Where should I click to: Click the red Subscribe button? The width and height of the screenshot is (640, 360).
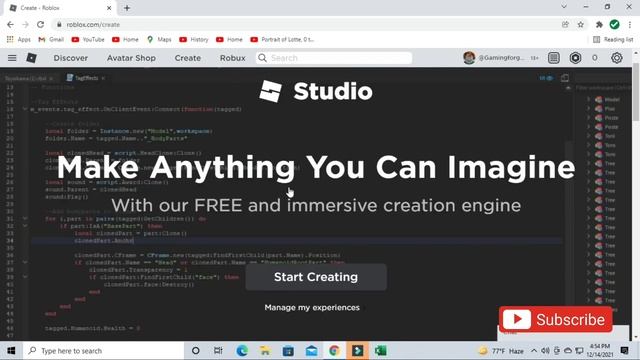pyautogui.click(x=556, y=320)
